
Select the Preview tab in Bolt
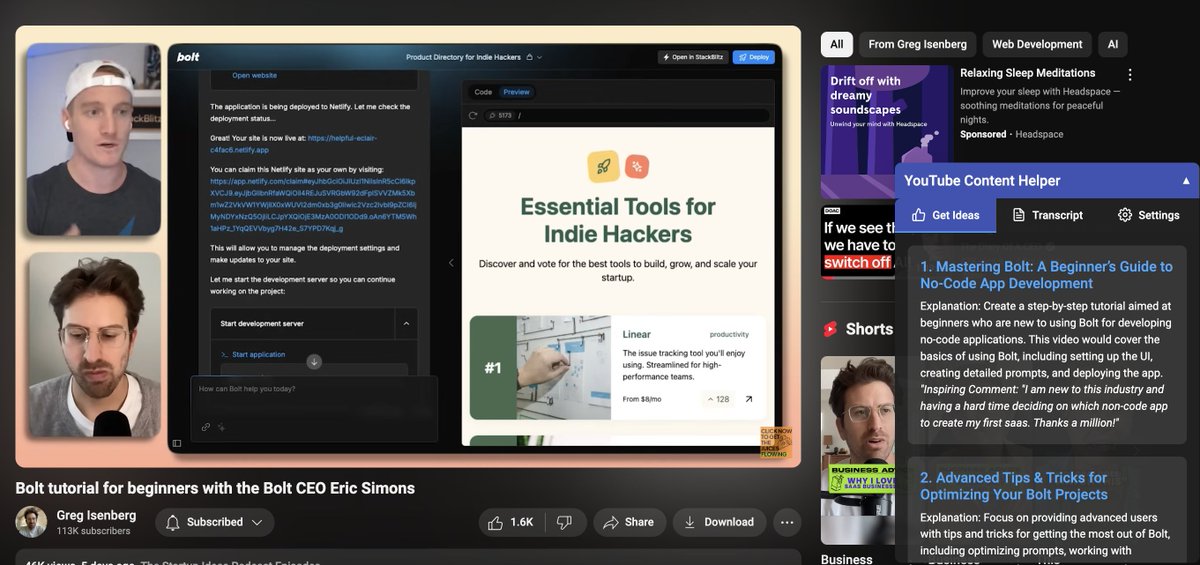(516, 92)
